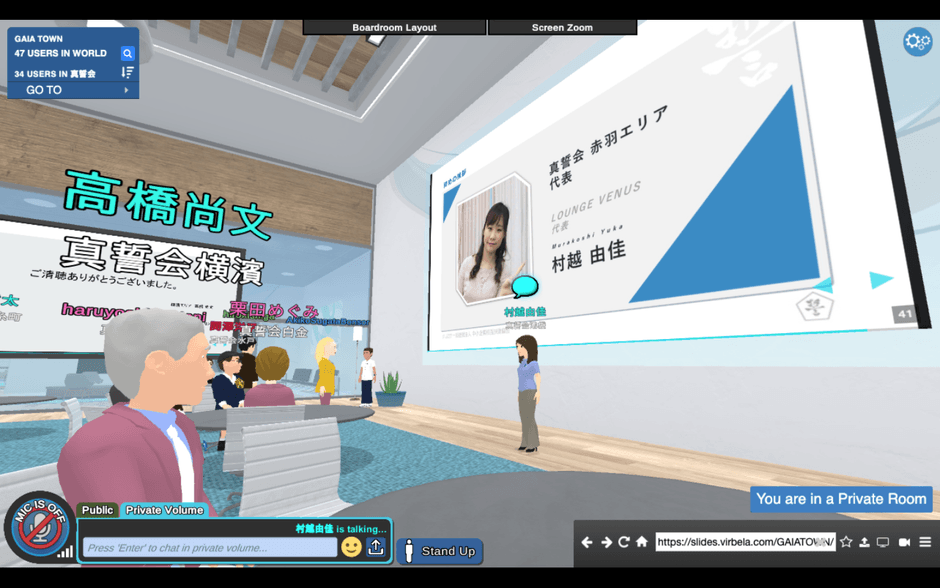Open the user search magnifier icon
Screen dimensions: 940x588
pos(127,54)
